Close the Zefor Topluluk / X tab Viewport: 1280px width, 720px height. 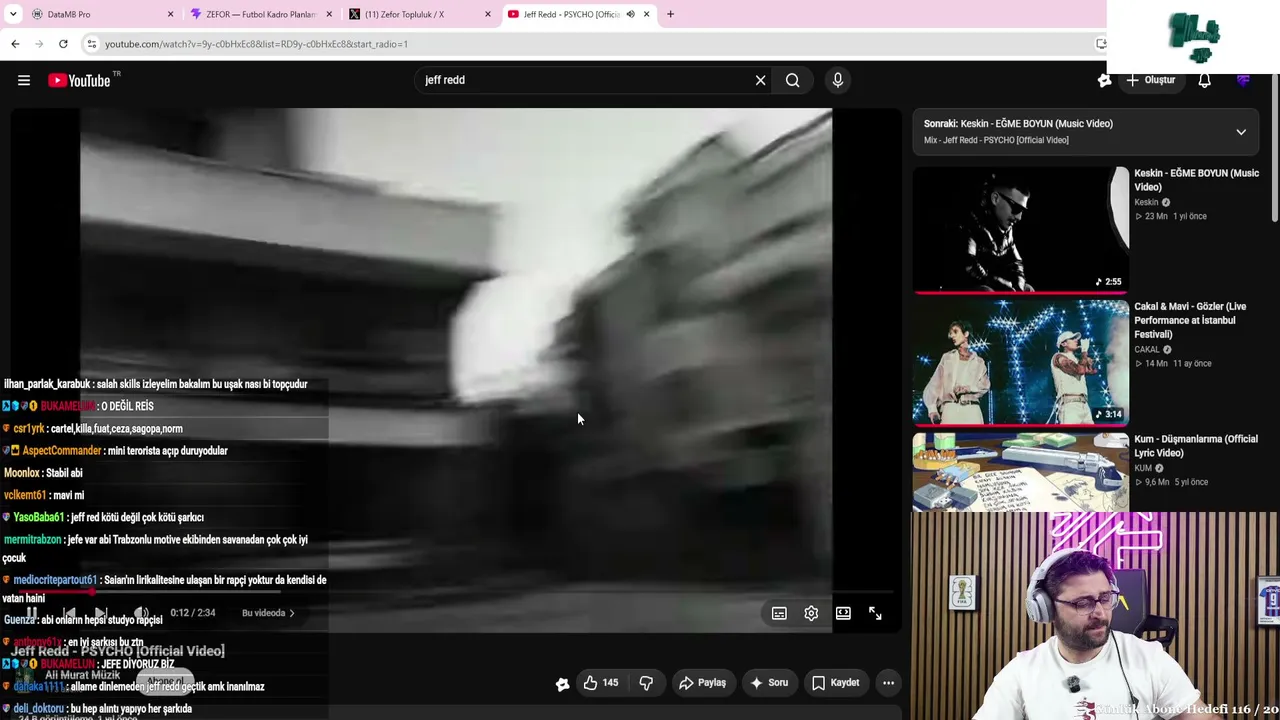[x=488, y=14]
